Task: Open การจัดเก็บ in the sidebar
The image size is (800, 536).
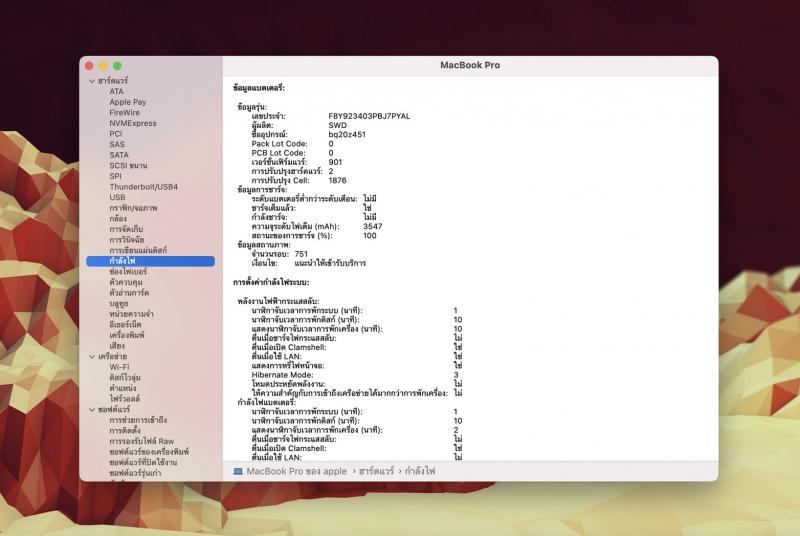Action: [126, 229]
